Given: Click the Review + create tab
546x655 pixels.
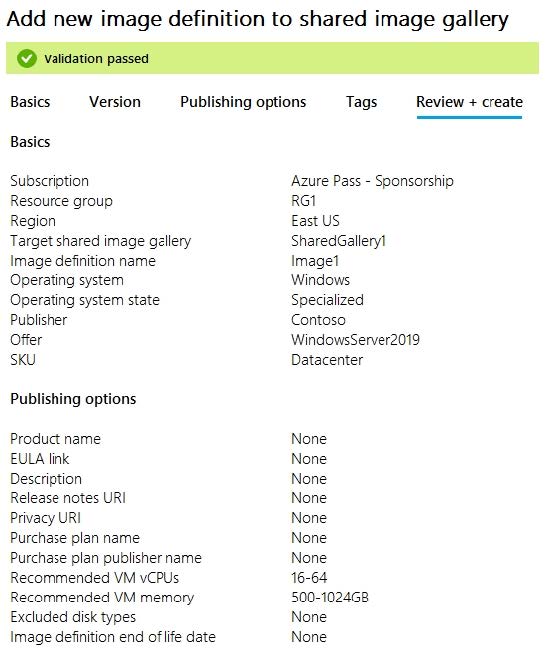Looking at the screenshot, I should [470, 102].
